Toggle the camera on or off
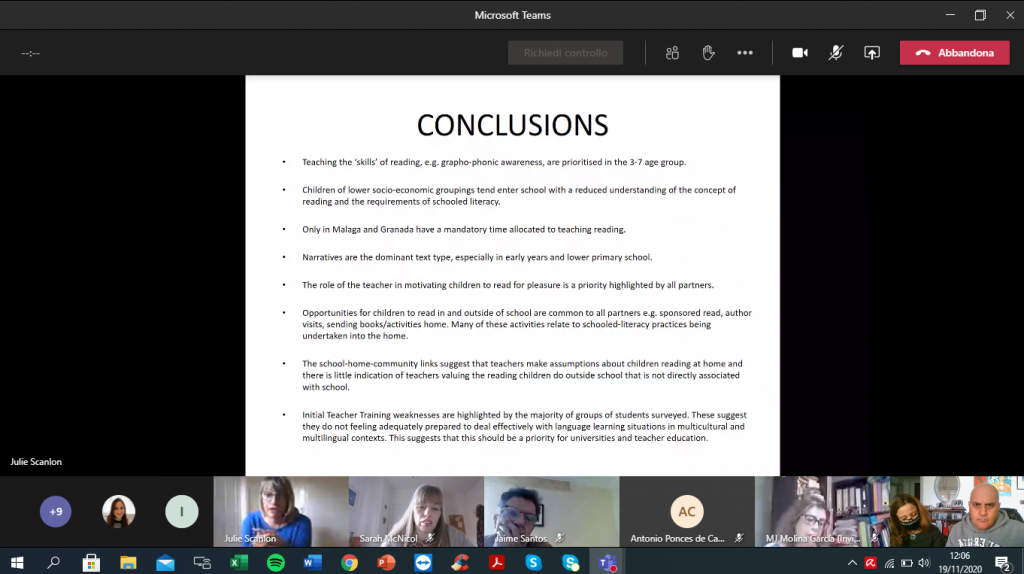 point(800,53)
